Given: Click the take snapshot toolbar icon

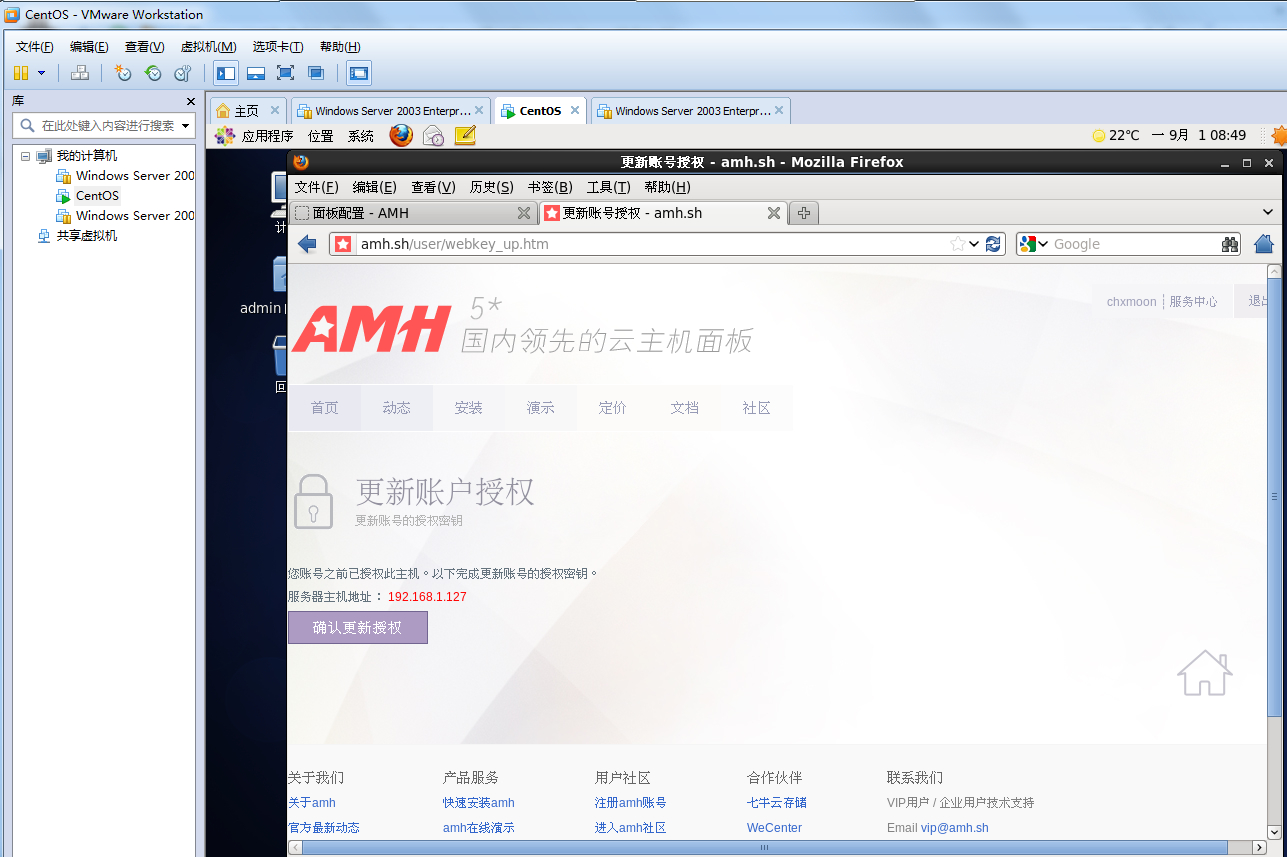Looking at the screenshot, I should coord(123,73).
